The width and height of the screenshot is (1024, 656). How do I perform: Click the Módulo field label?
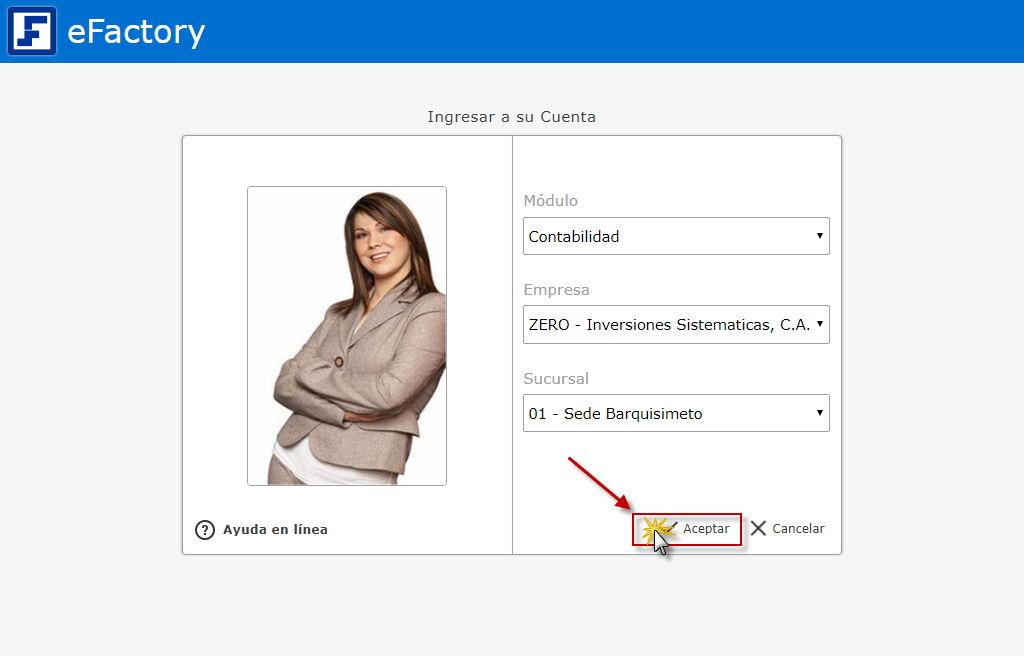pos(551,201)
